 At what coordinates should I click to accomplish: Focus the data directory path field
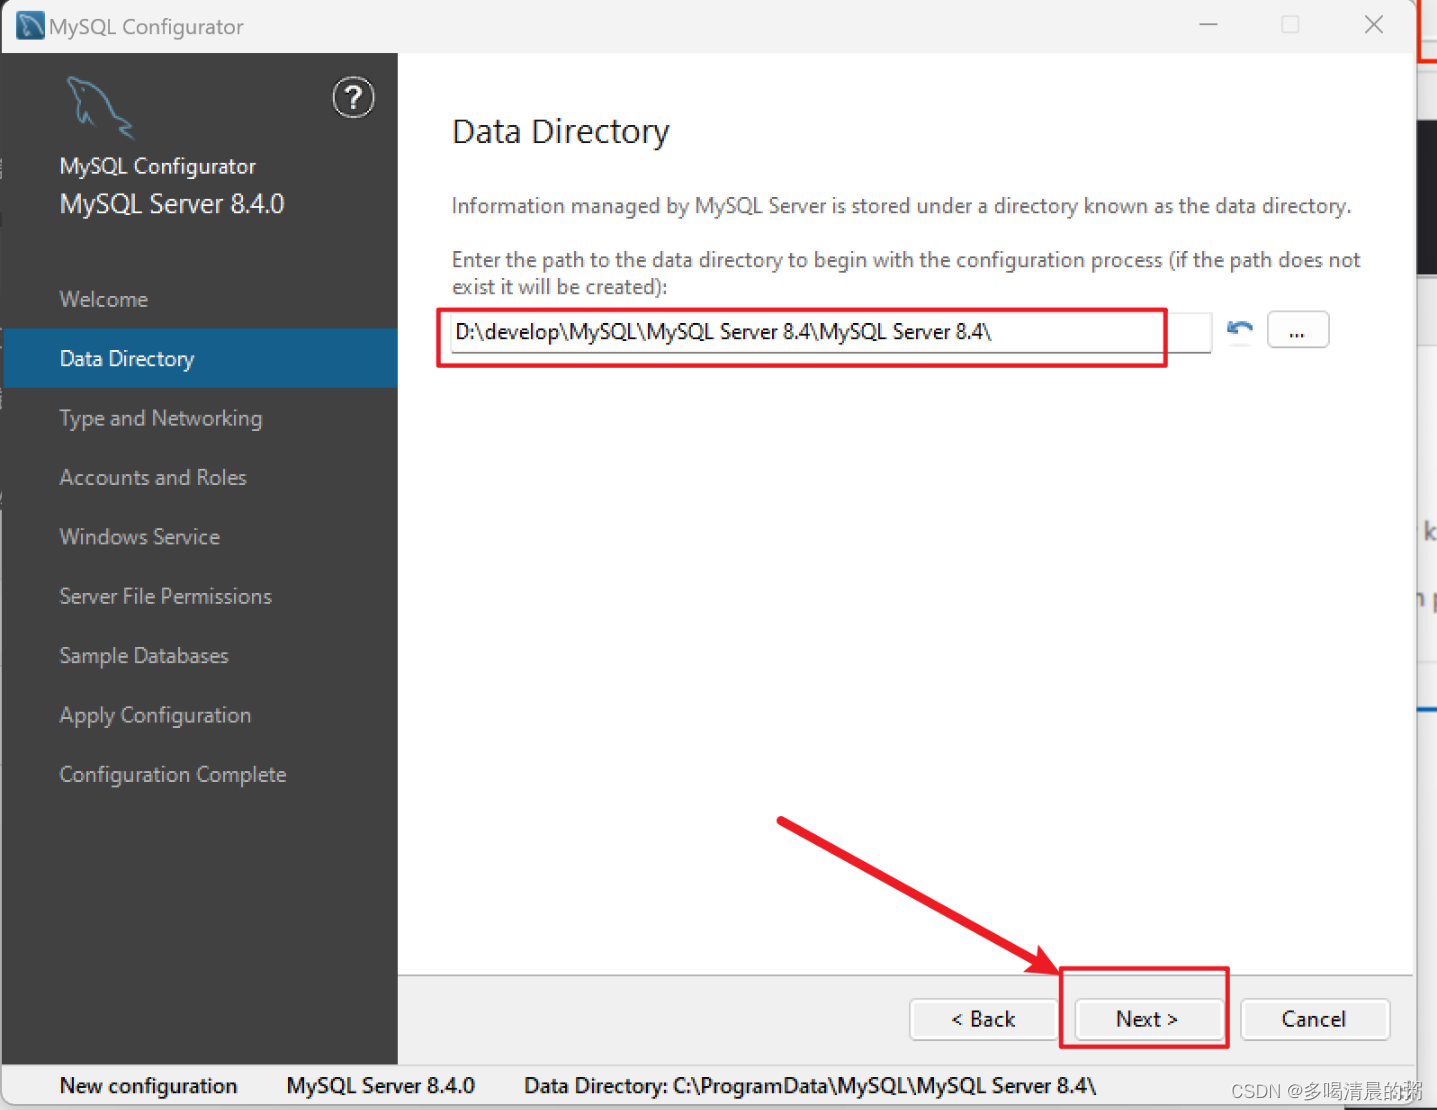pos(831,332)
